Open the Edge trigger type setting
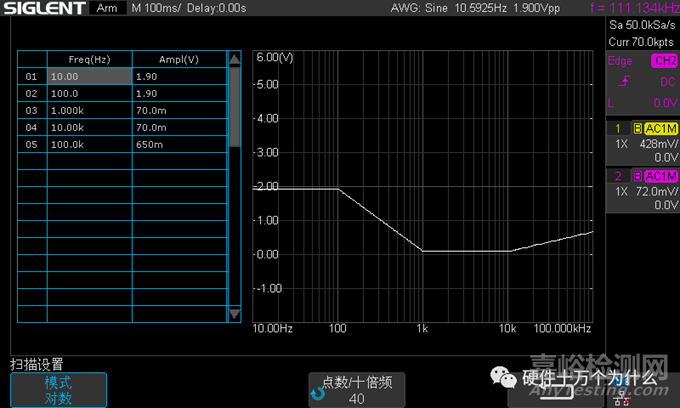 (x=620, y=61)
